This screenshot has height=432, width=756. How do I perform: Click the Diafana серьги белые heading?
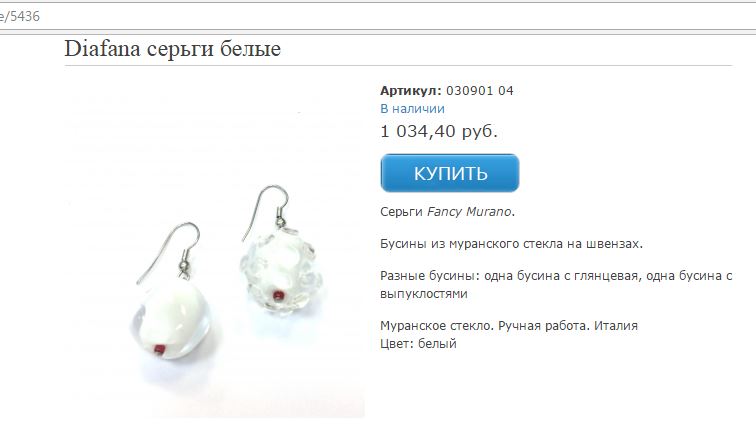pyautogui.click(x=173, y=49)
